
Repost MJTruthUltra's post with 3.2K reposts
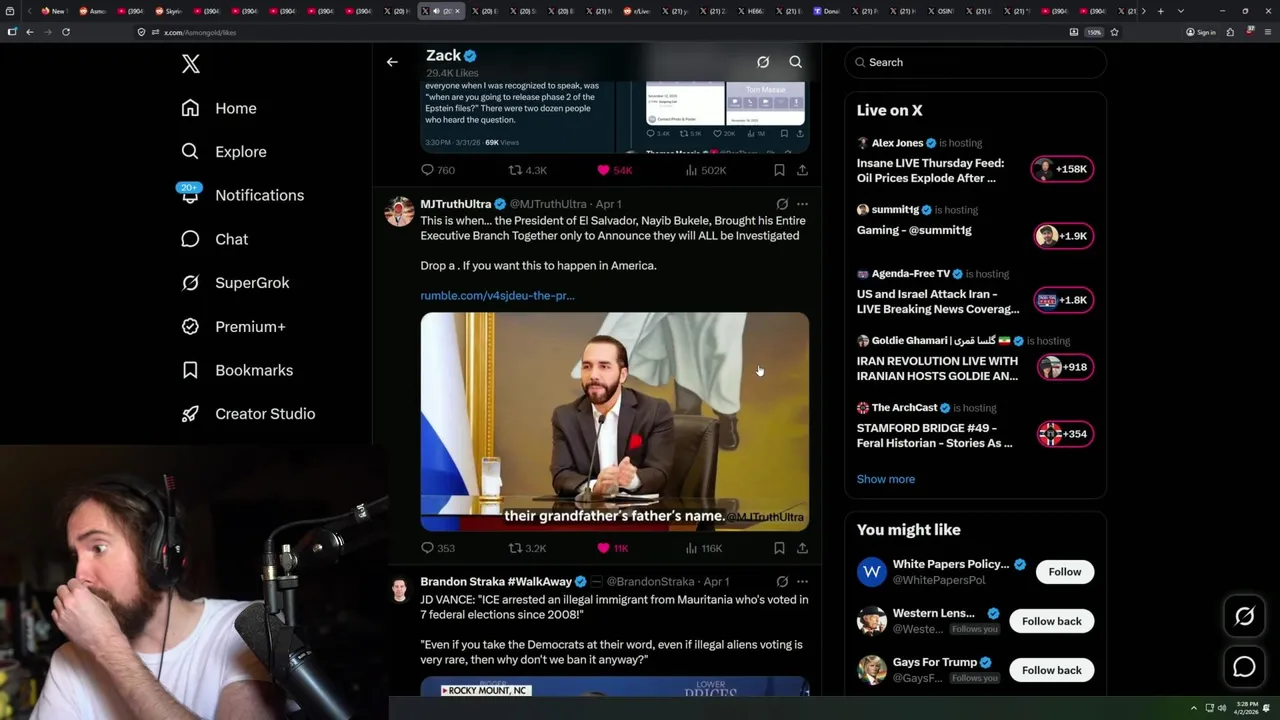click(x=527, y=548)
